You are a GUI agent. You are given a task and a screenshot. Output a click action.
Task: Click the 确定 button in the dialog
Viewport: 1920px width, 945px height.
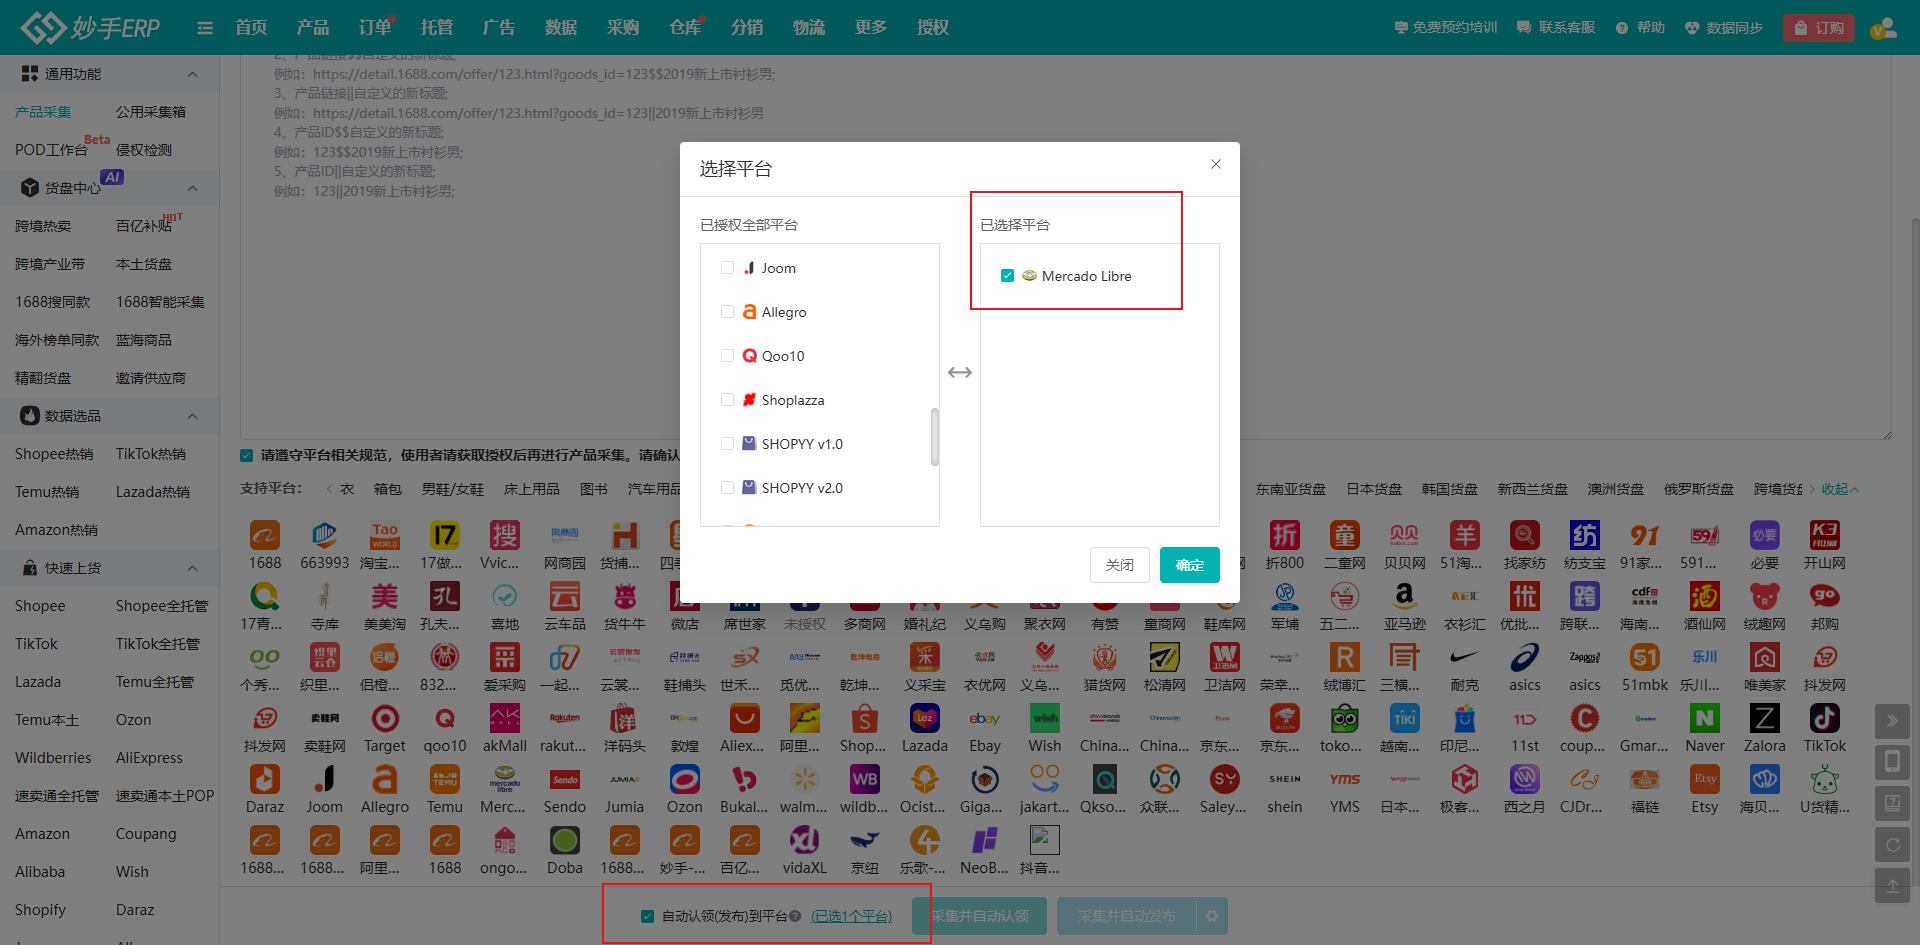(x=1189, y=565)
